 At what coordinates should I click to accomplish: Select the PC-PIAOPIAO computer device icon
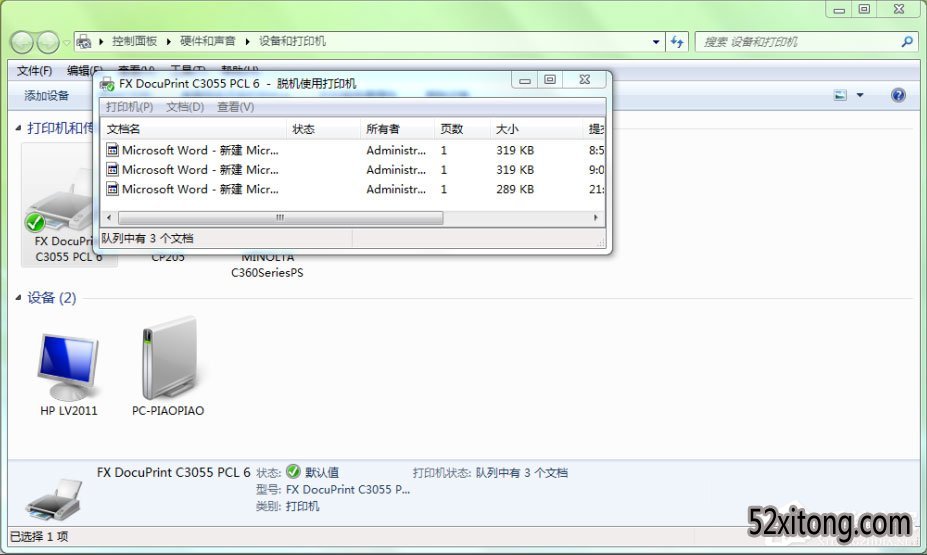[168, 359]
